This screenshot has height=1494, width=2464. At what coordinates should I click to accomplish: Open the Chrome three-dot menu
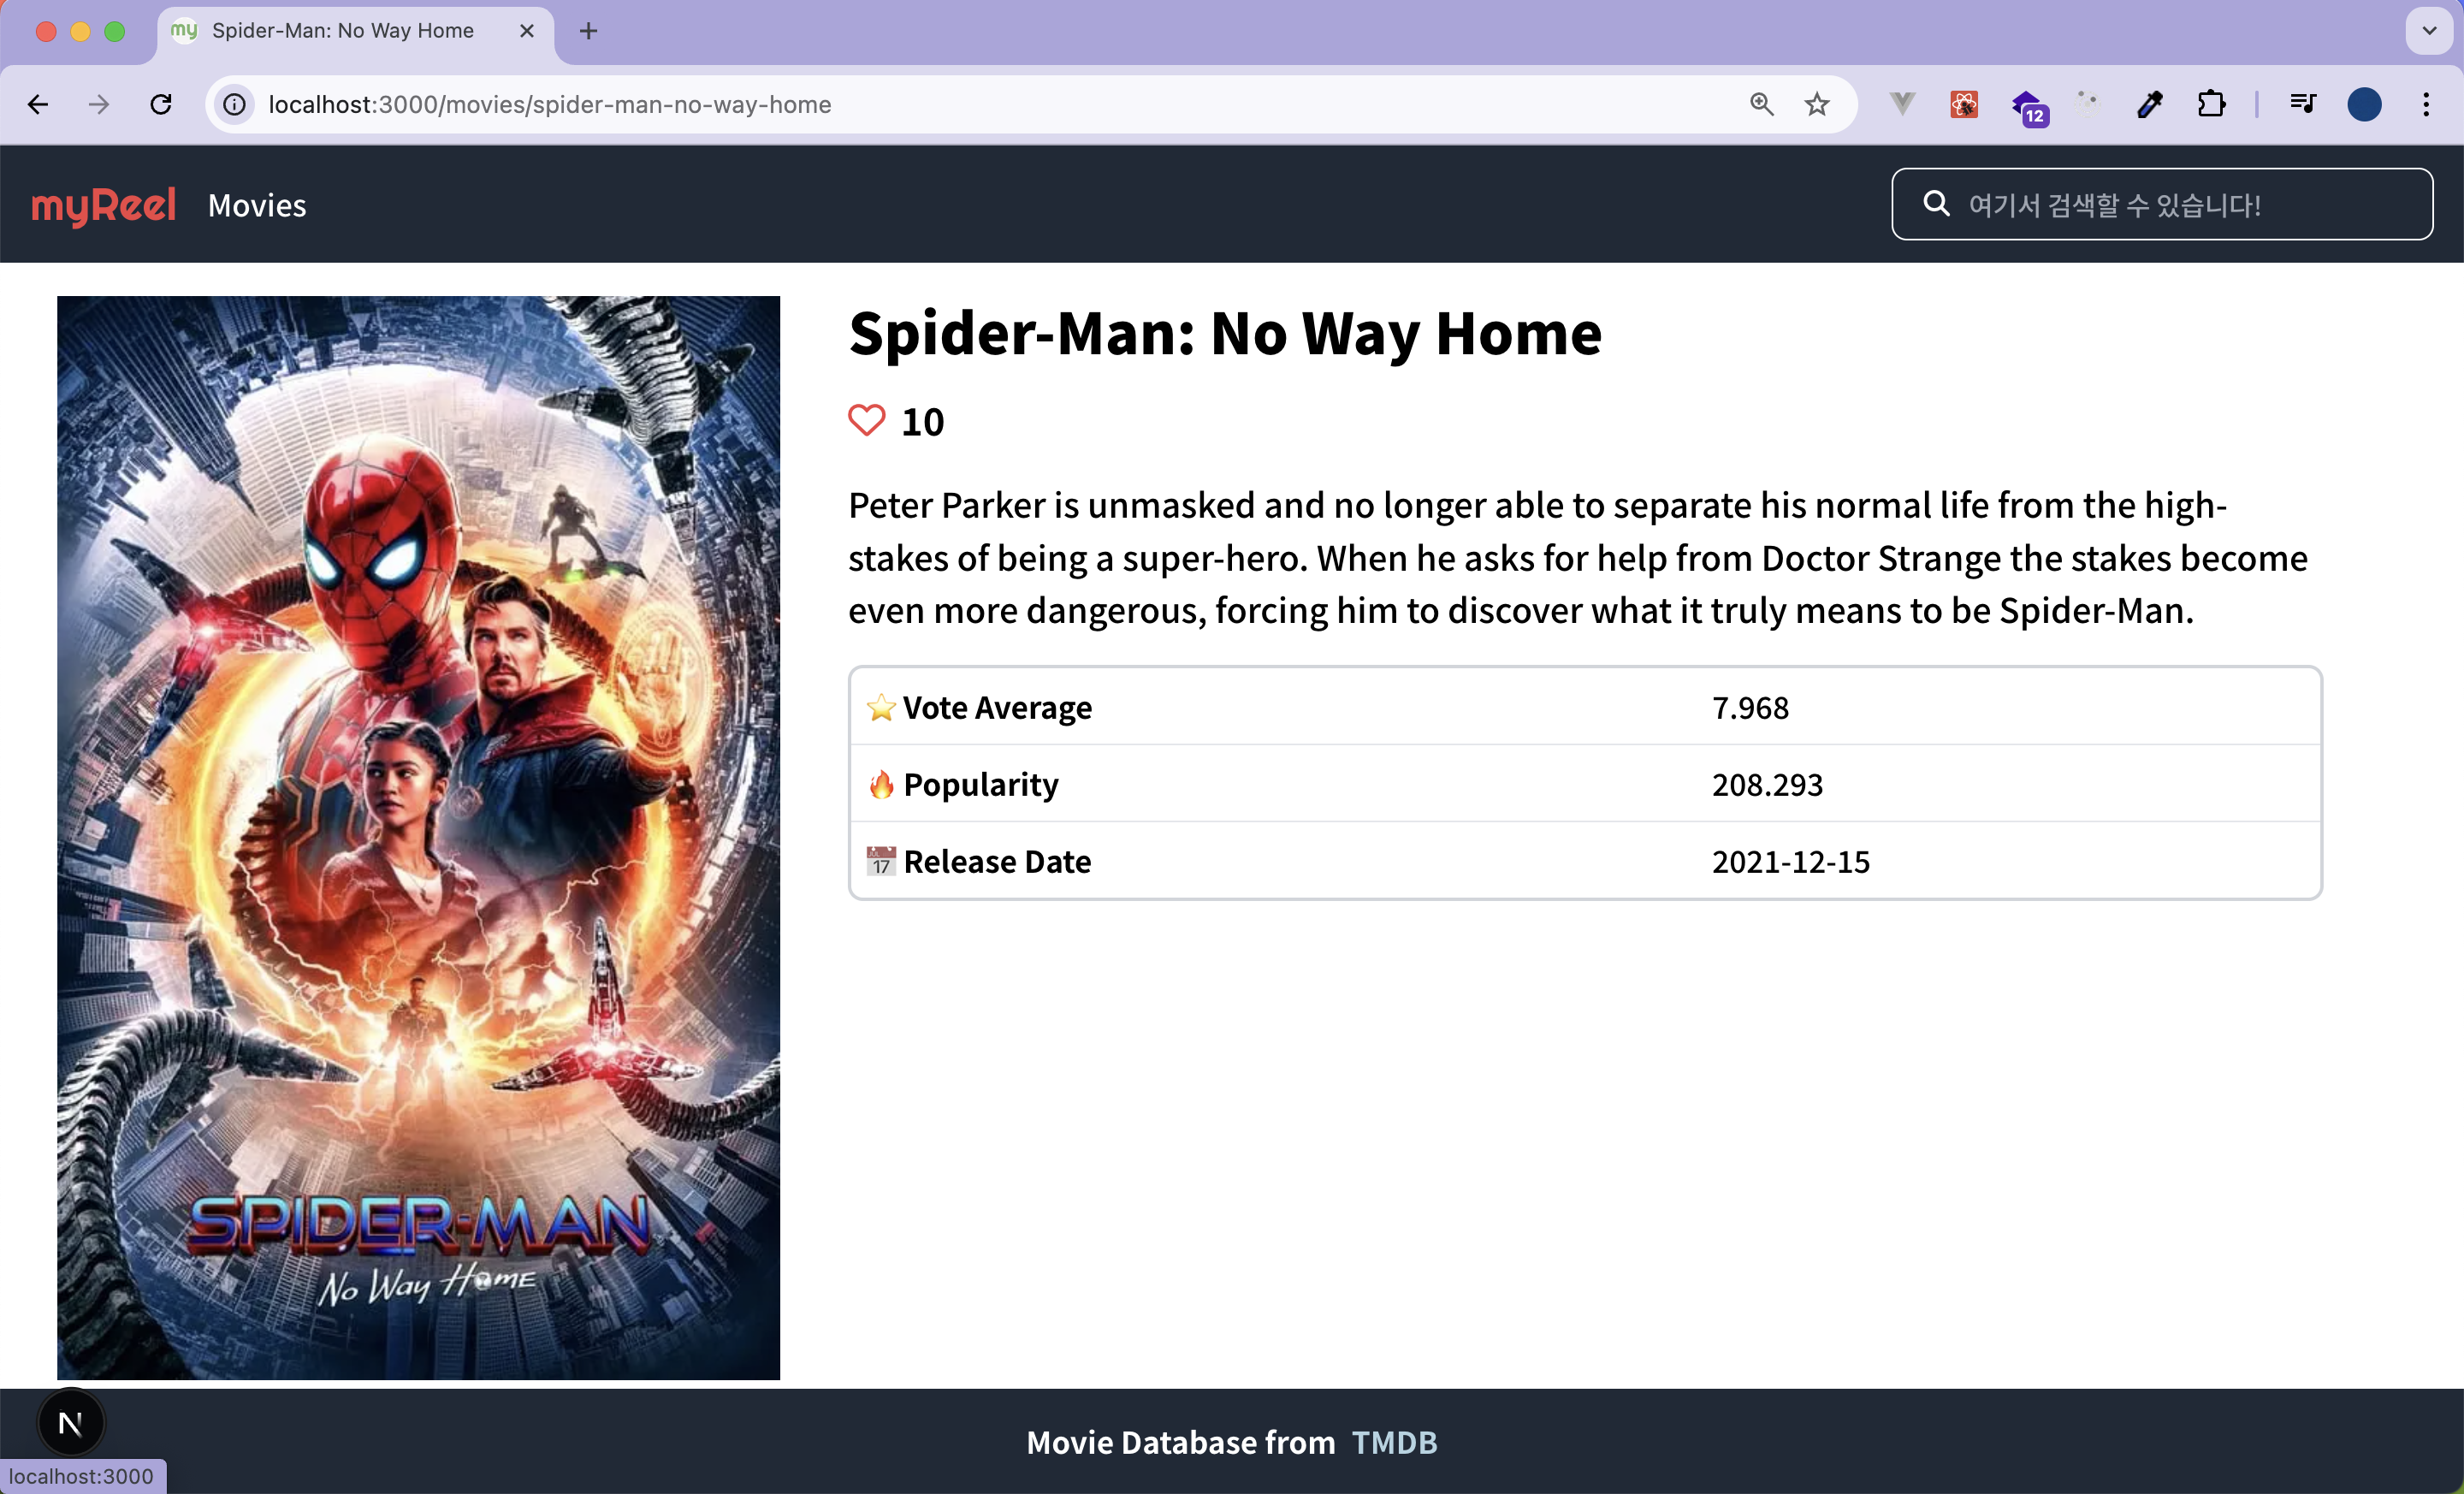[x=2426, y=104]
